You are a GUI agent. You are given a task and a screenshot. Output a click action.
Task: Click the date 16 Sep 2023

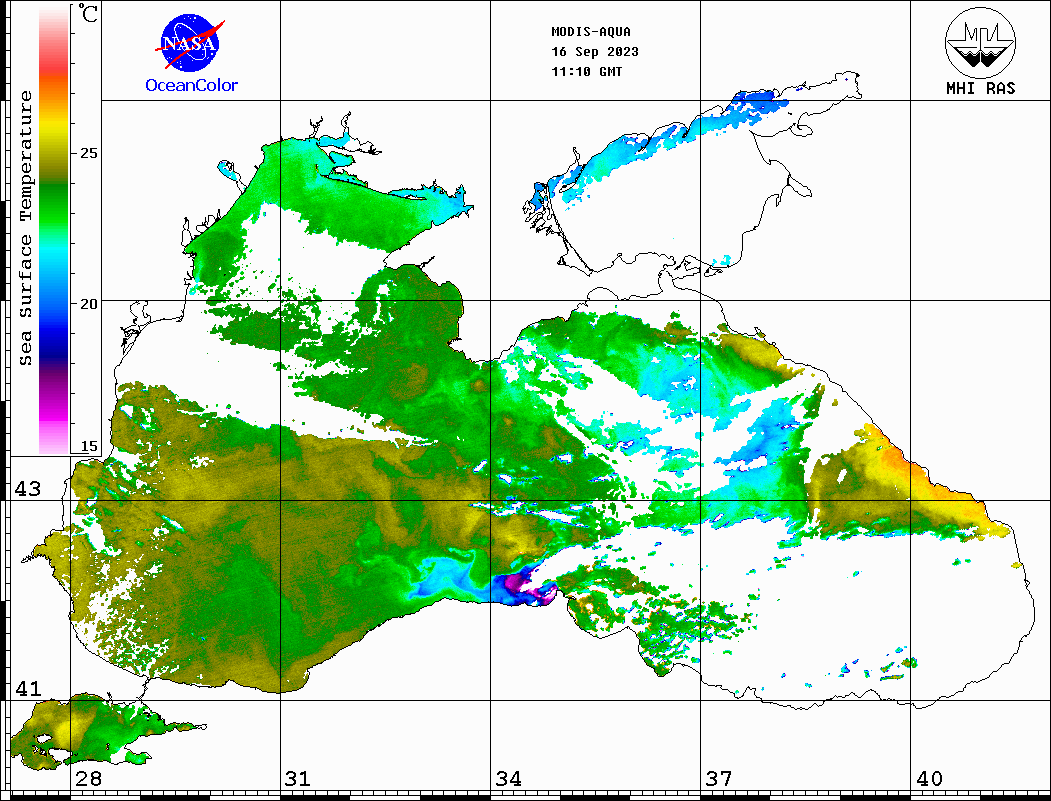595,52
